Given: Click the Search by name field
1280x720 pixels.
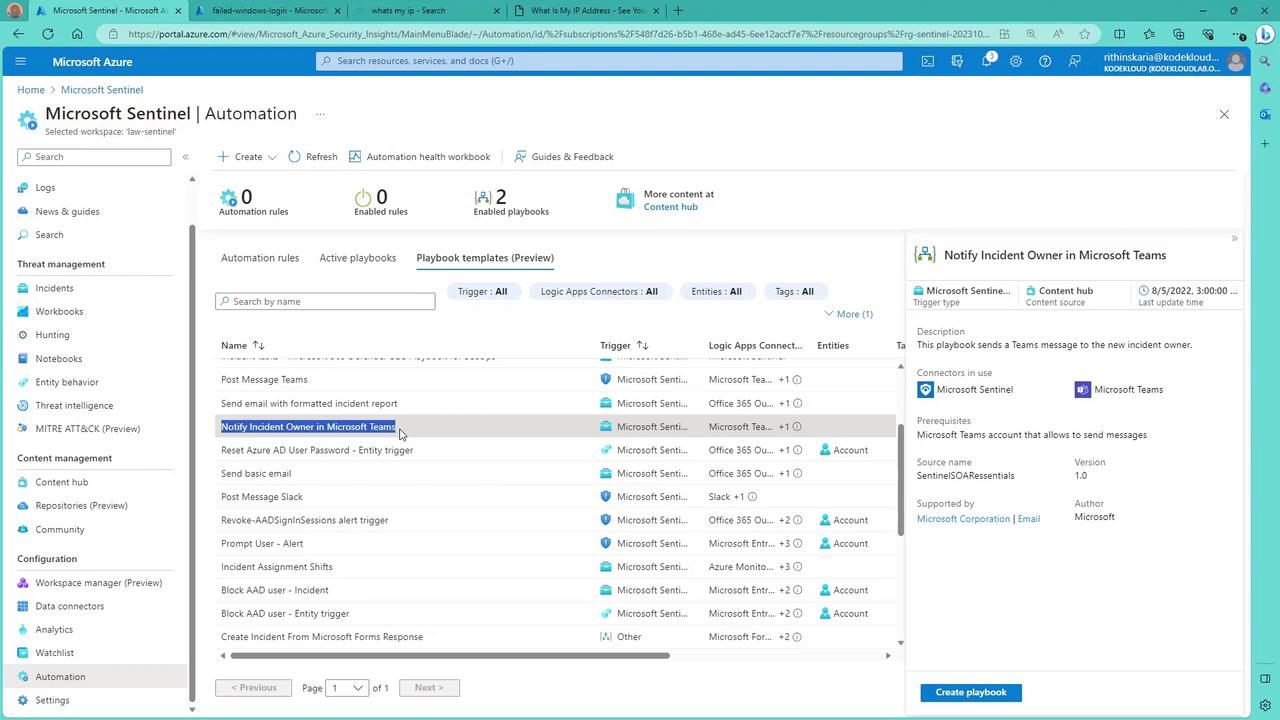Looking at the screenshot, I should pos(325,301).
